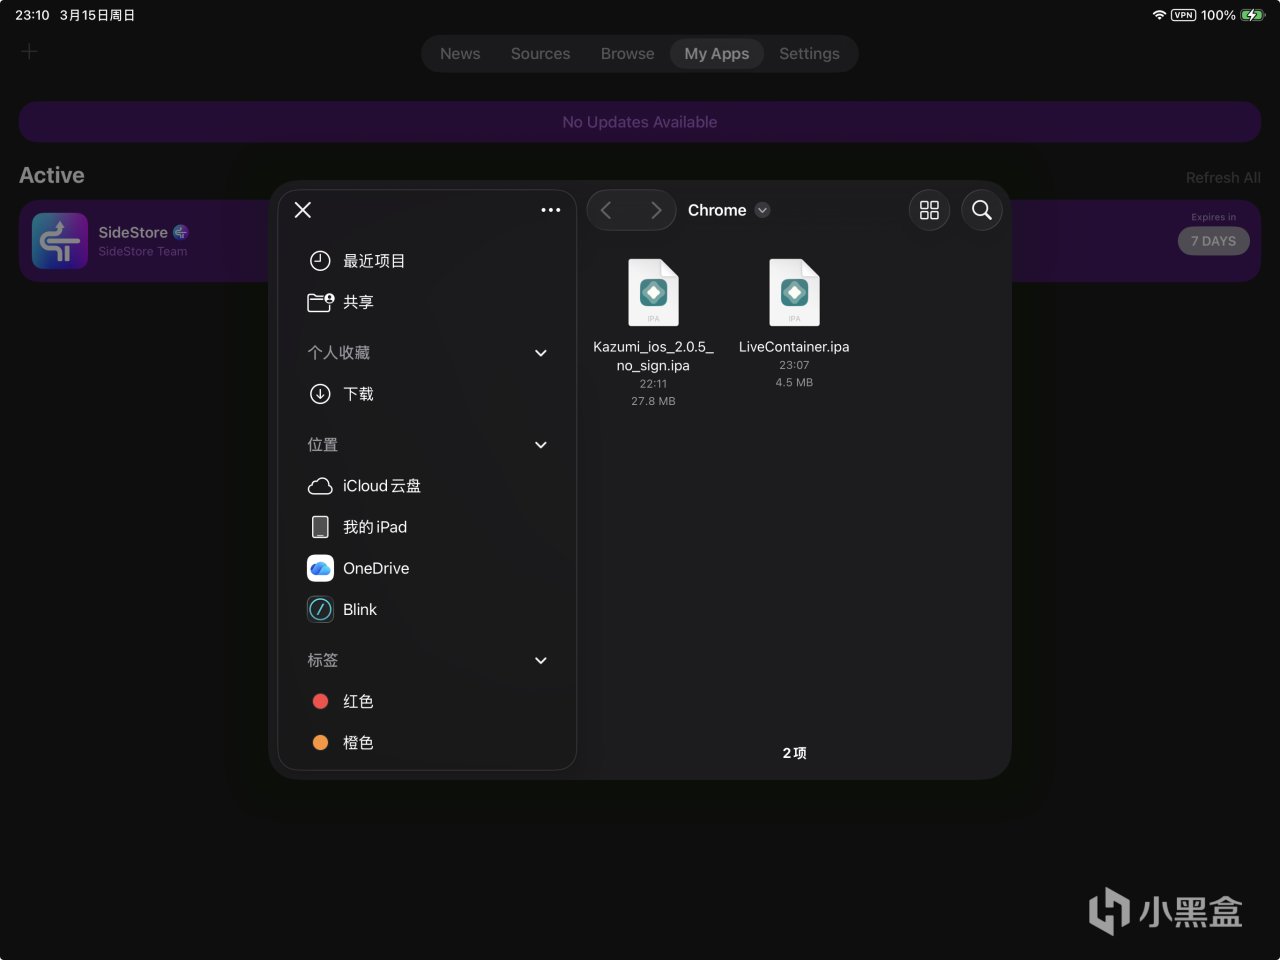Switch view mode with the grid icon
1280x960 pixels.
929,210
